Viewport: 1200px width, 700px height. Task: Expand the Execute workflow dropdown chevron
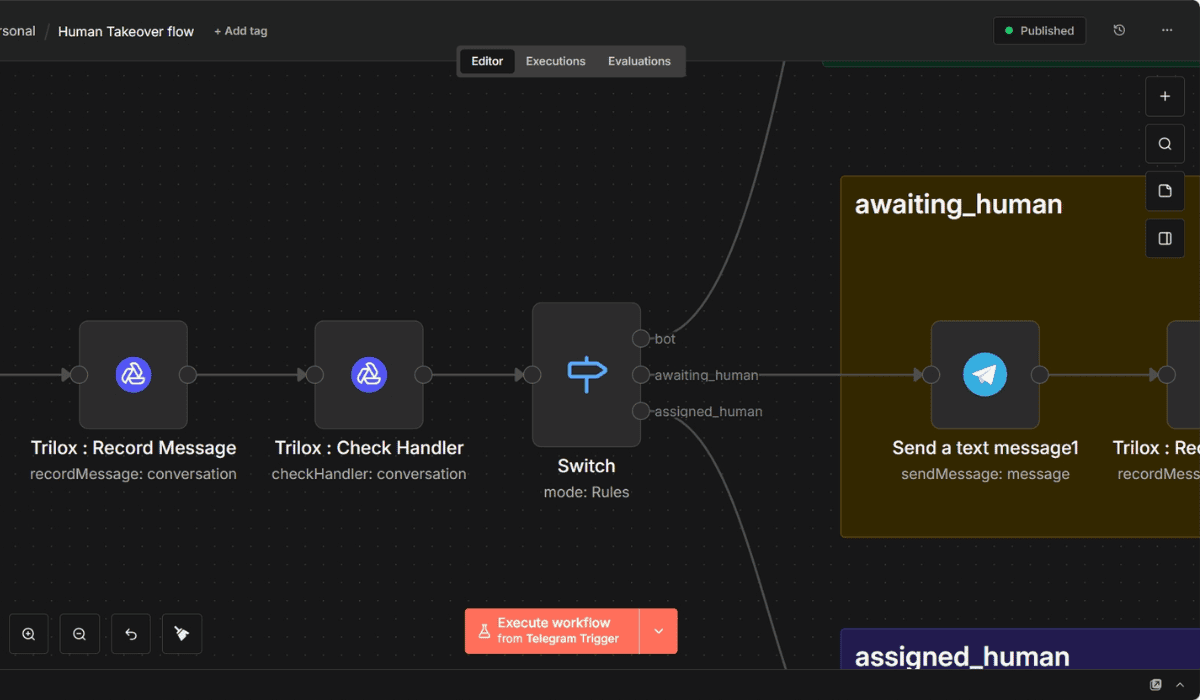click(659, 630)
